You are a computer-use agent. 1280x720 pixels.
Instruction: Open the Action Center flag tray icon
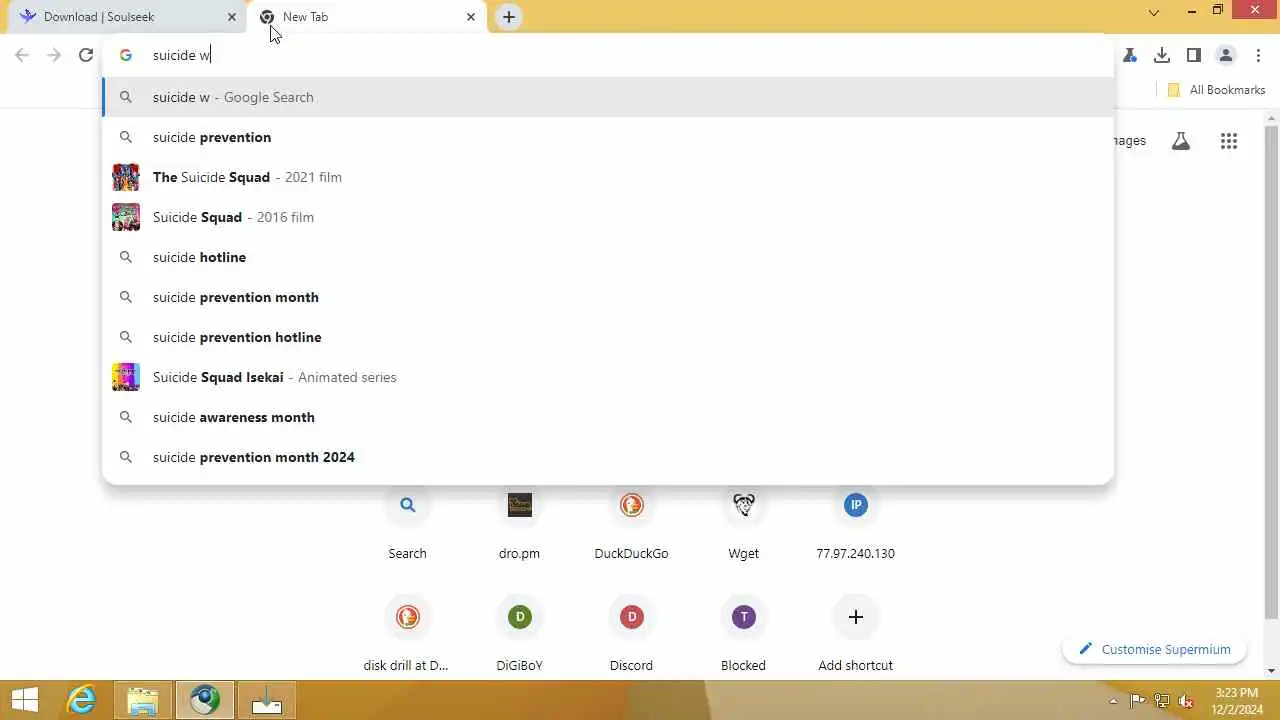[1138, 701]
